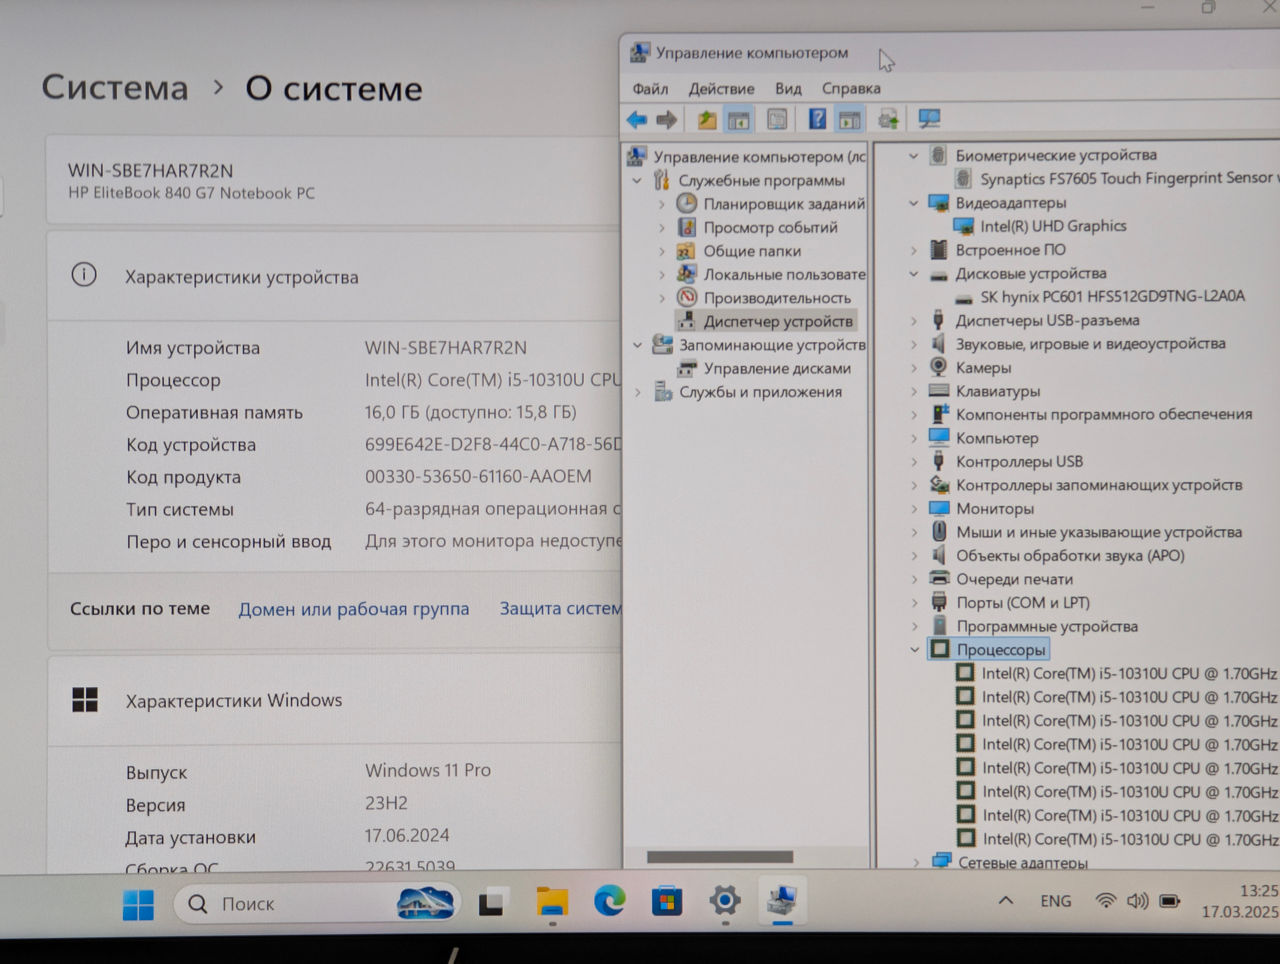Open Microsoft Store from the taskbar

coord(667,902)
